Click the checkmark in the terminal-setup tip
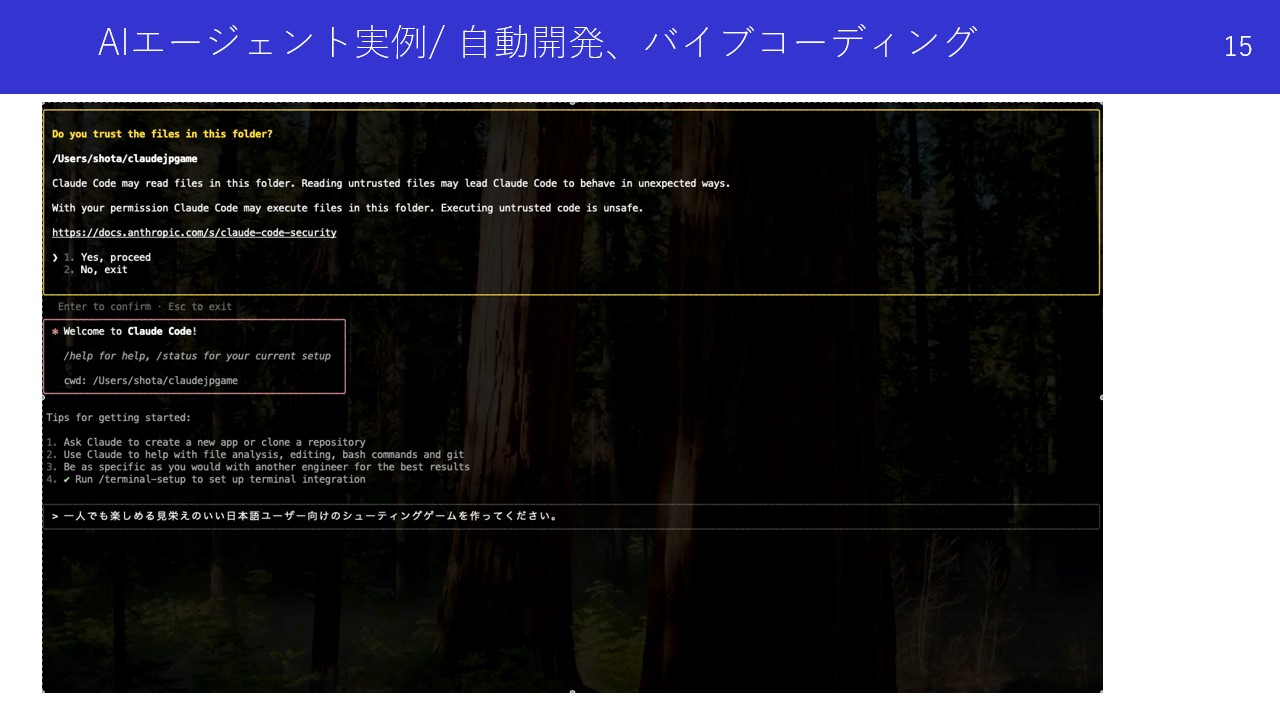Viewport: 1280px width, 720px height. (67, 480)
